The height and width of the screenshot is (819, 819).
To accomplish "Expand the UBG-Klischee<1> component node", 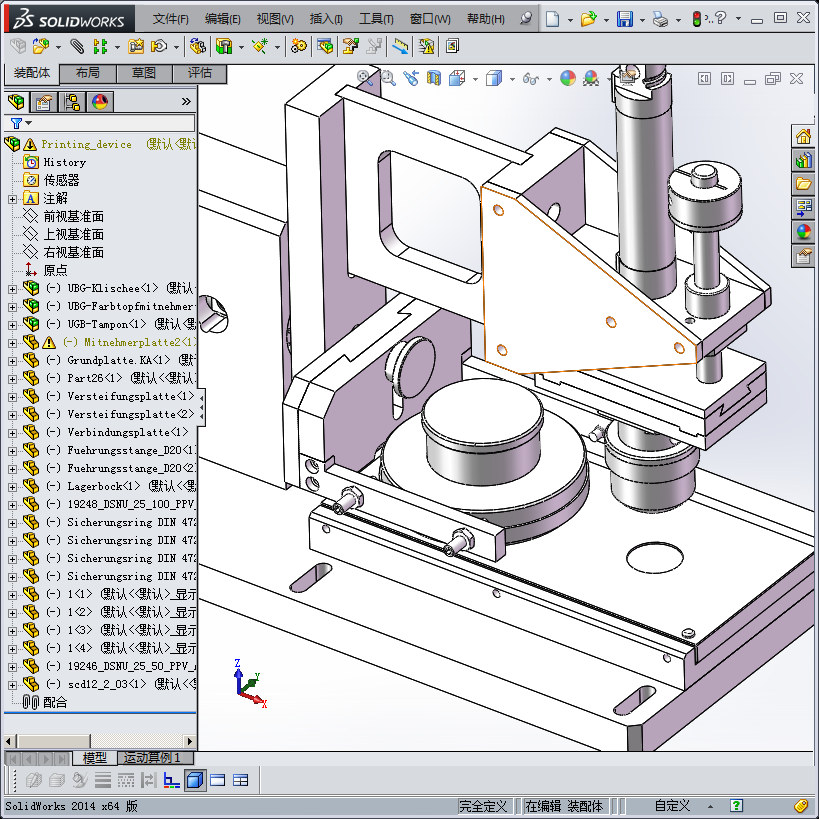I will [x=13, y=289].
